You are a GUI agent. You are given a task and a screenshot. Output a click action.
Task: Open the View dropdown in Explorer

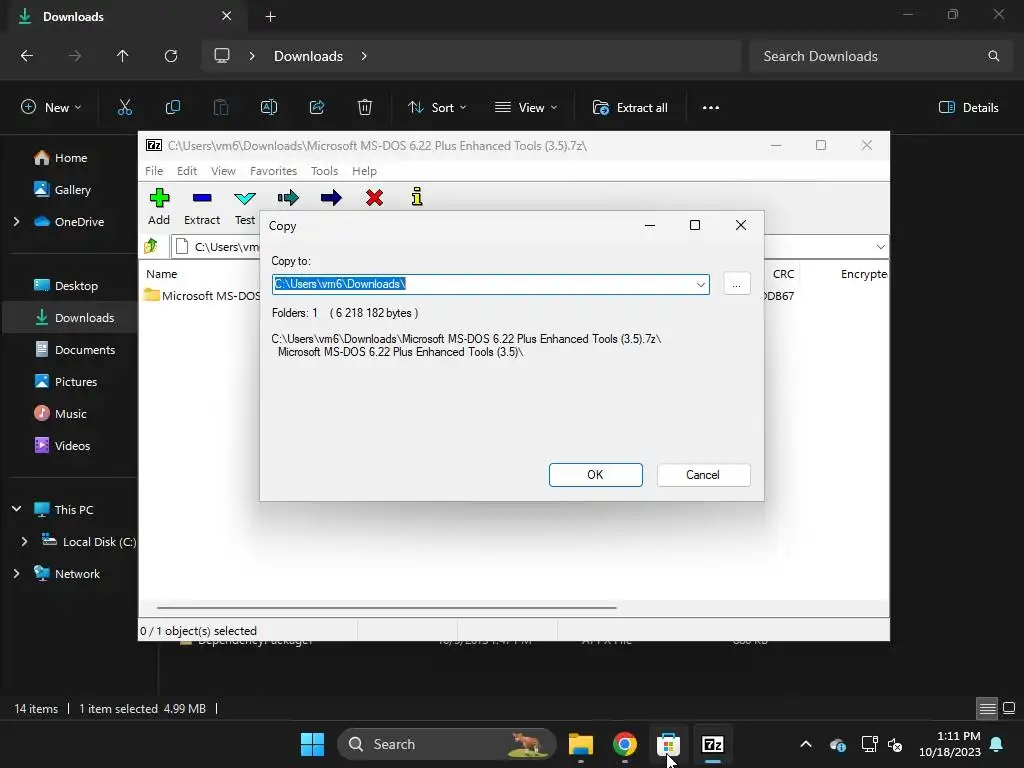[526, 108]
